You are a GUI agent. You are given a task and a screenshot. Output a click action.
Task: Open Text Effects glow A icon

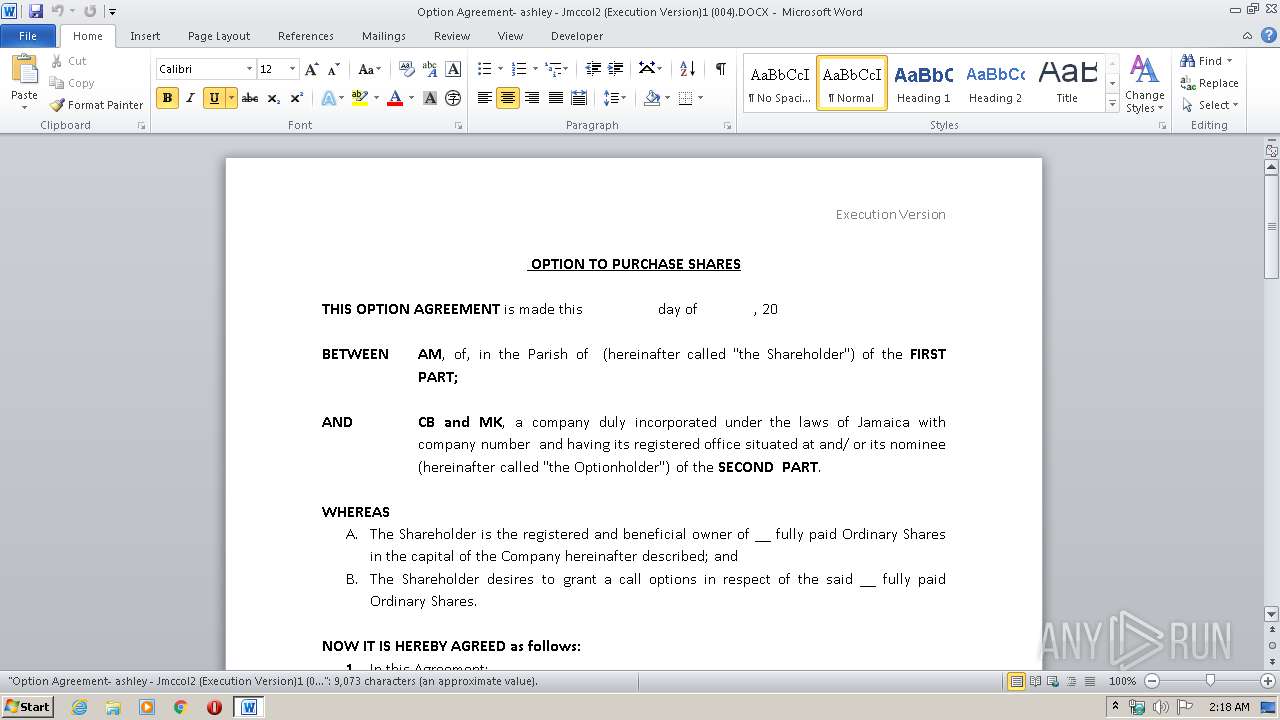328,98
